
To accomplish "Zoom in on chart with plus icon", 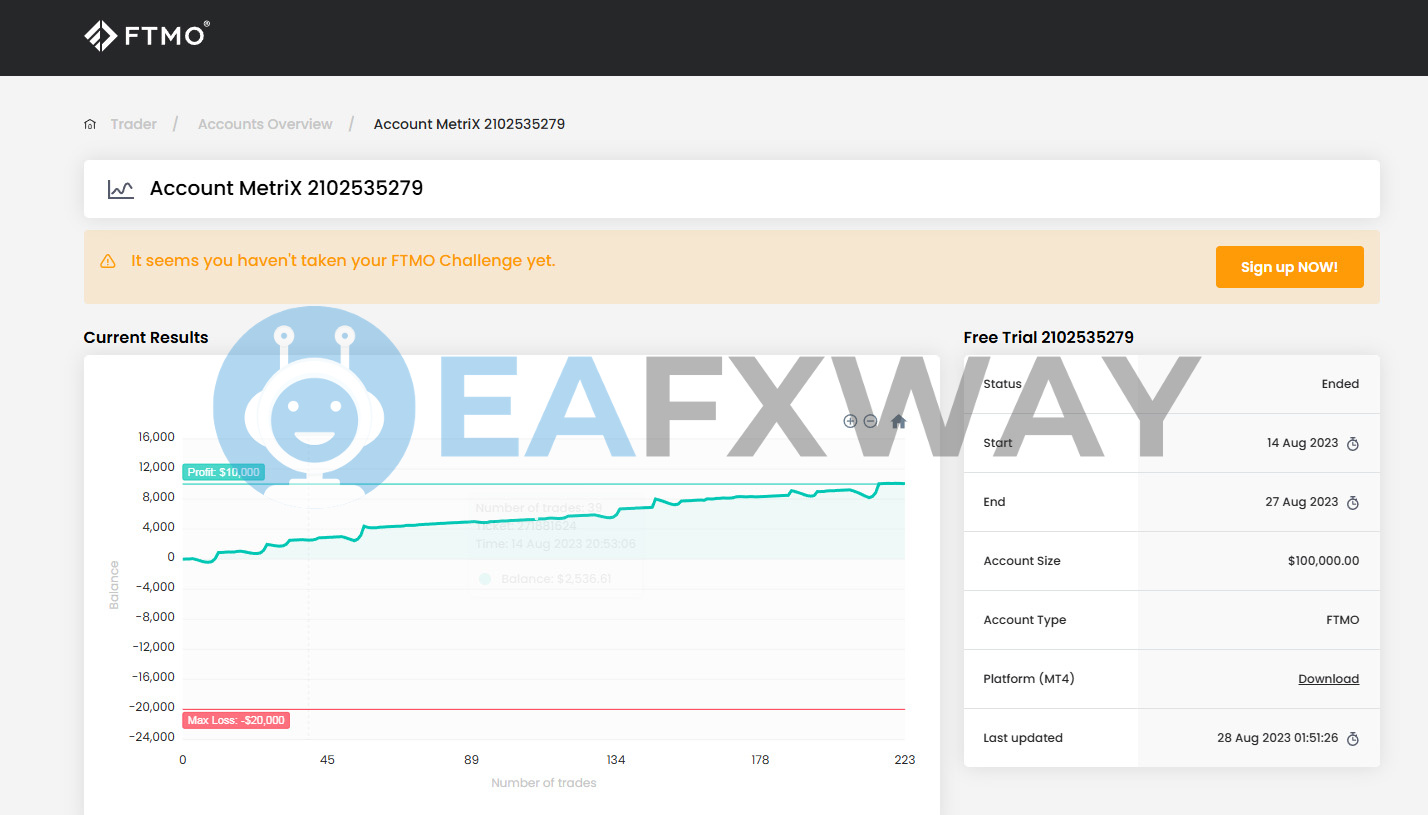I will 850,421.
